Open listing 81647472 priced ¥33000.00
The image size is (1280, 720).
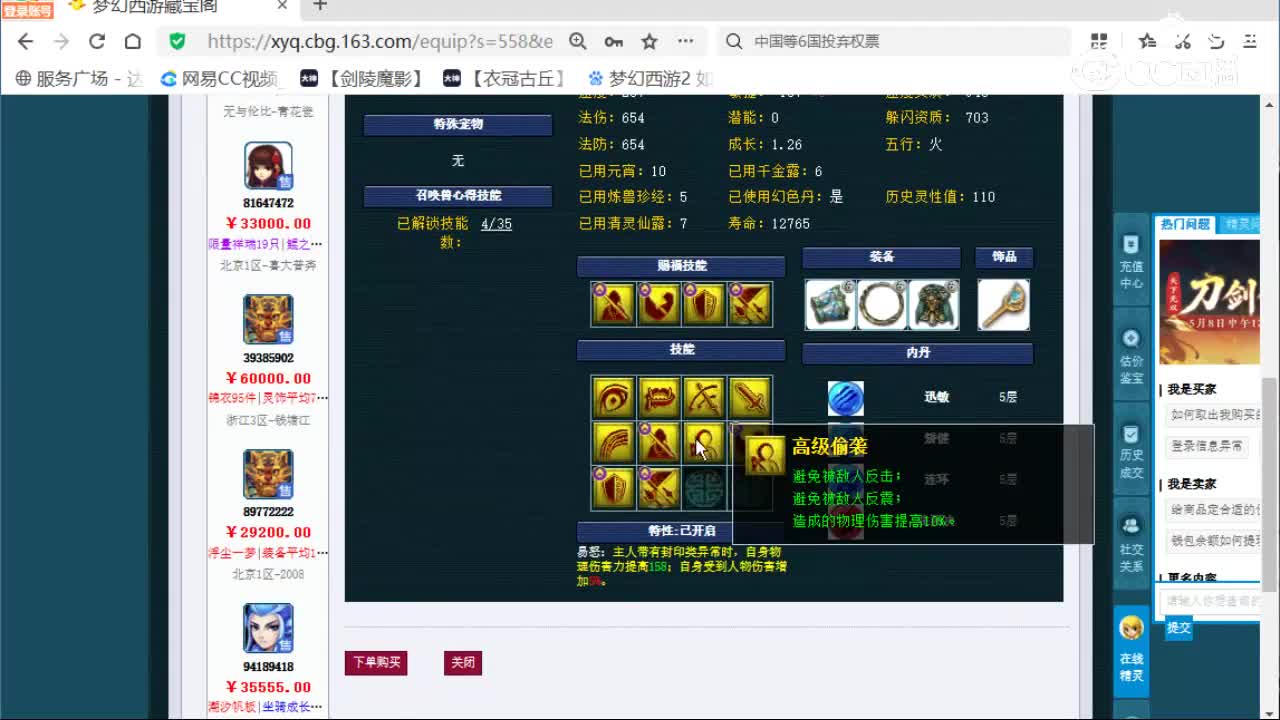[x=268, y=203]
